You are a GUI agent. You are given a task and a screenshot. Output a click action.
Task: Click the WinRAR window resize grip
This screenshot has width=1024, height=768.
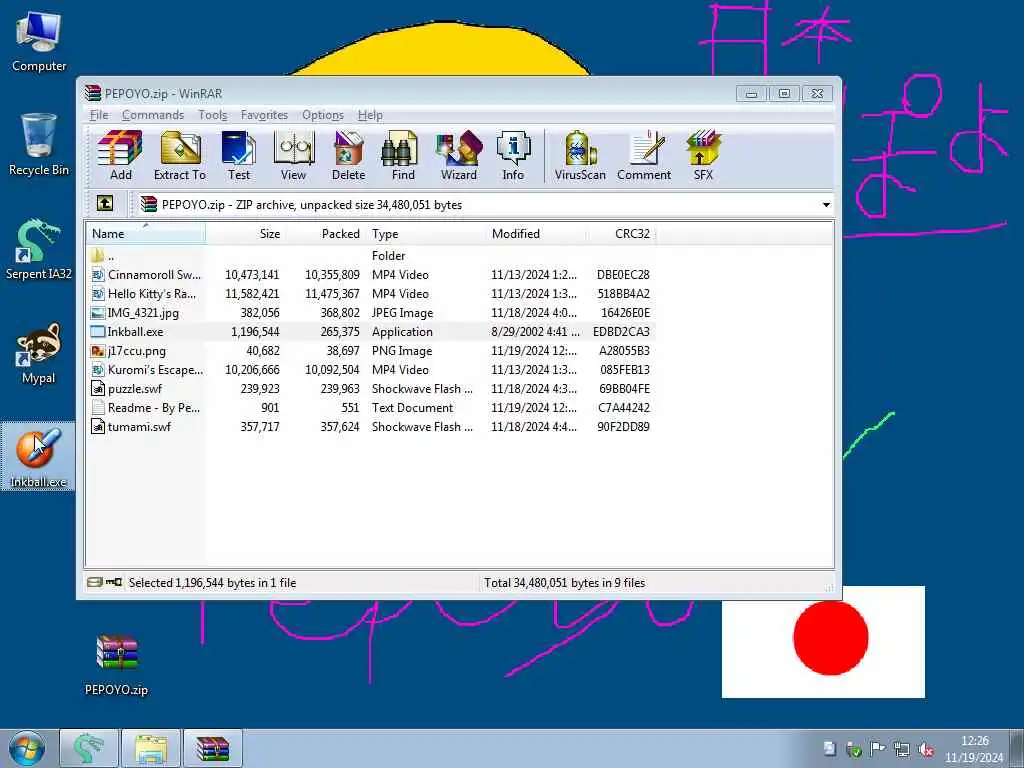[830, 587]
